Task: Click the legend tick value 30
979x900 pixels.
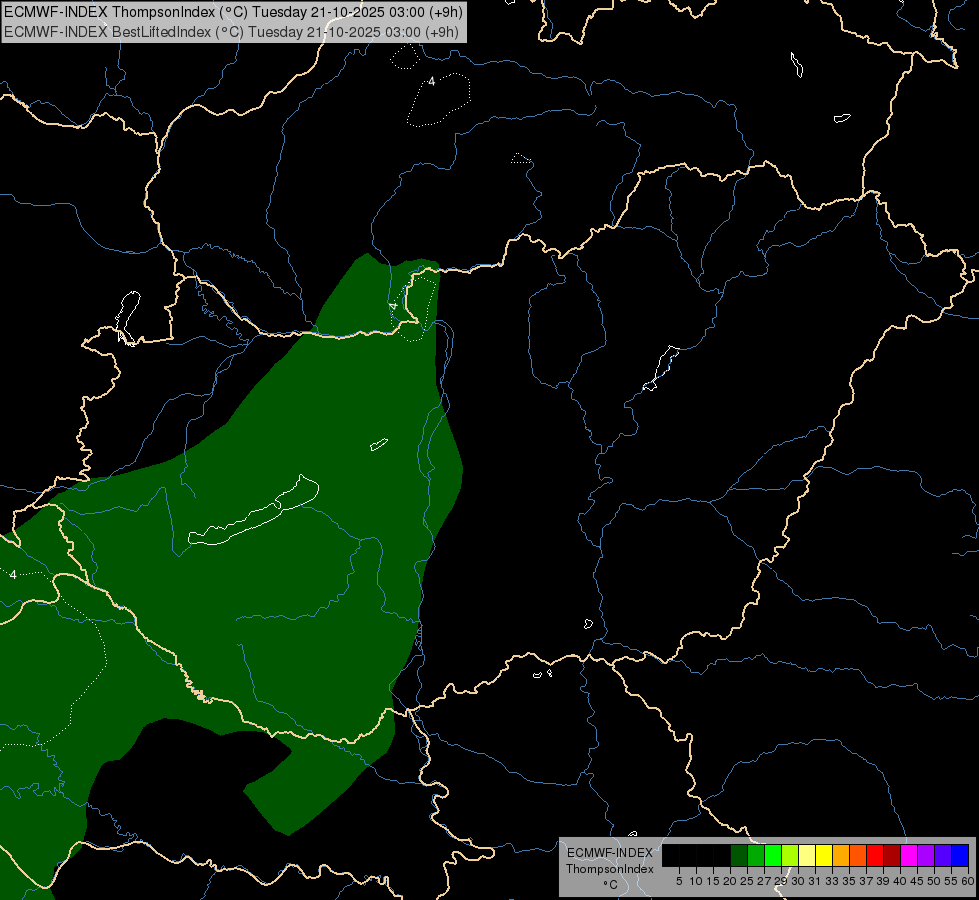Action: (798, 881)
